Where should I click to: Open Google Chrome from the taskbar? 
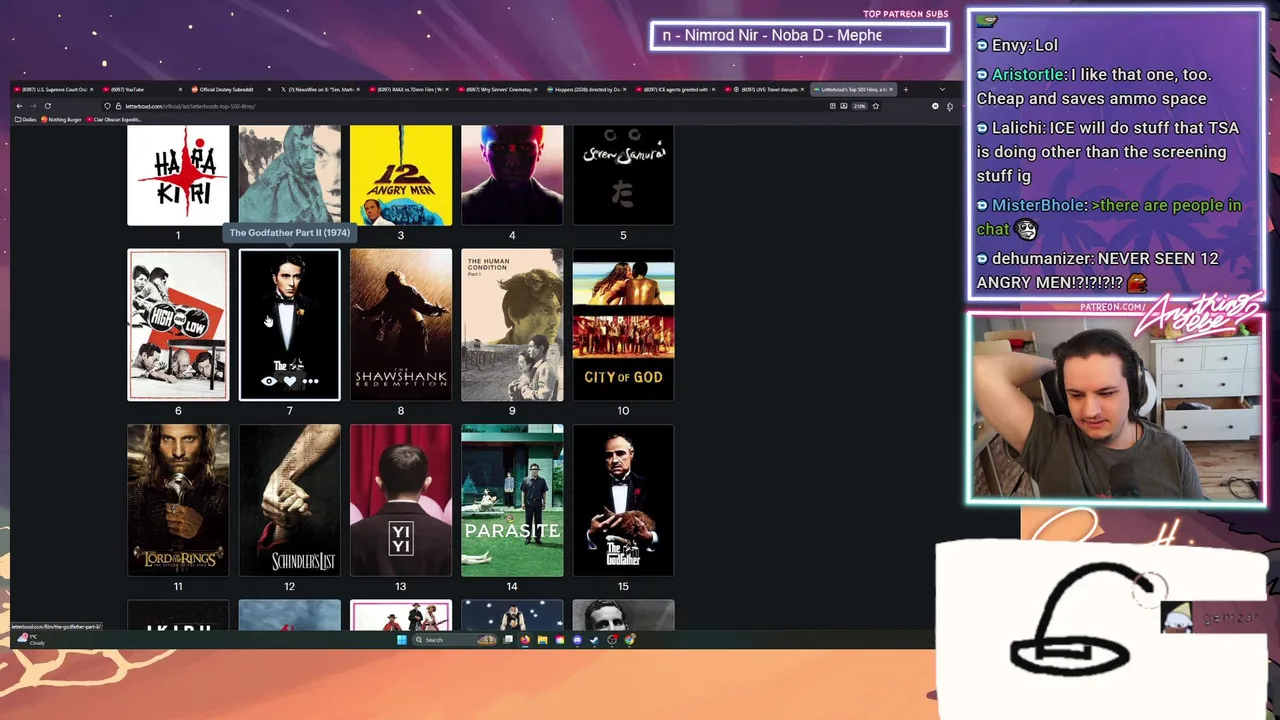630,640
